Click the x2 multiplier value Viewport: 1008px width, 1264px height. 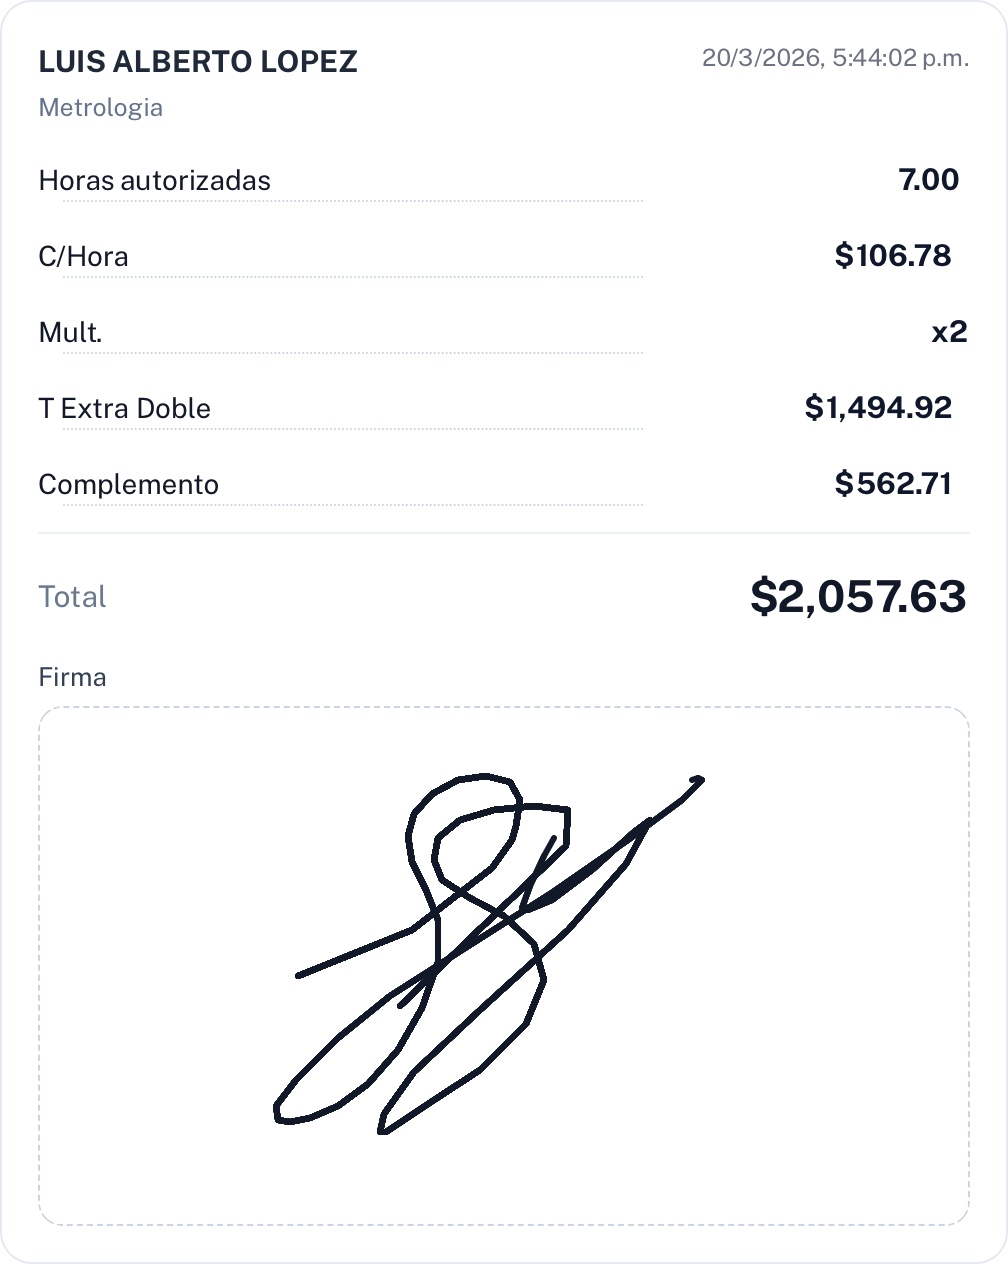949,332
